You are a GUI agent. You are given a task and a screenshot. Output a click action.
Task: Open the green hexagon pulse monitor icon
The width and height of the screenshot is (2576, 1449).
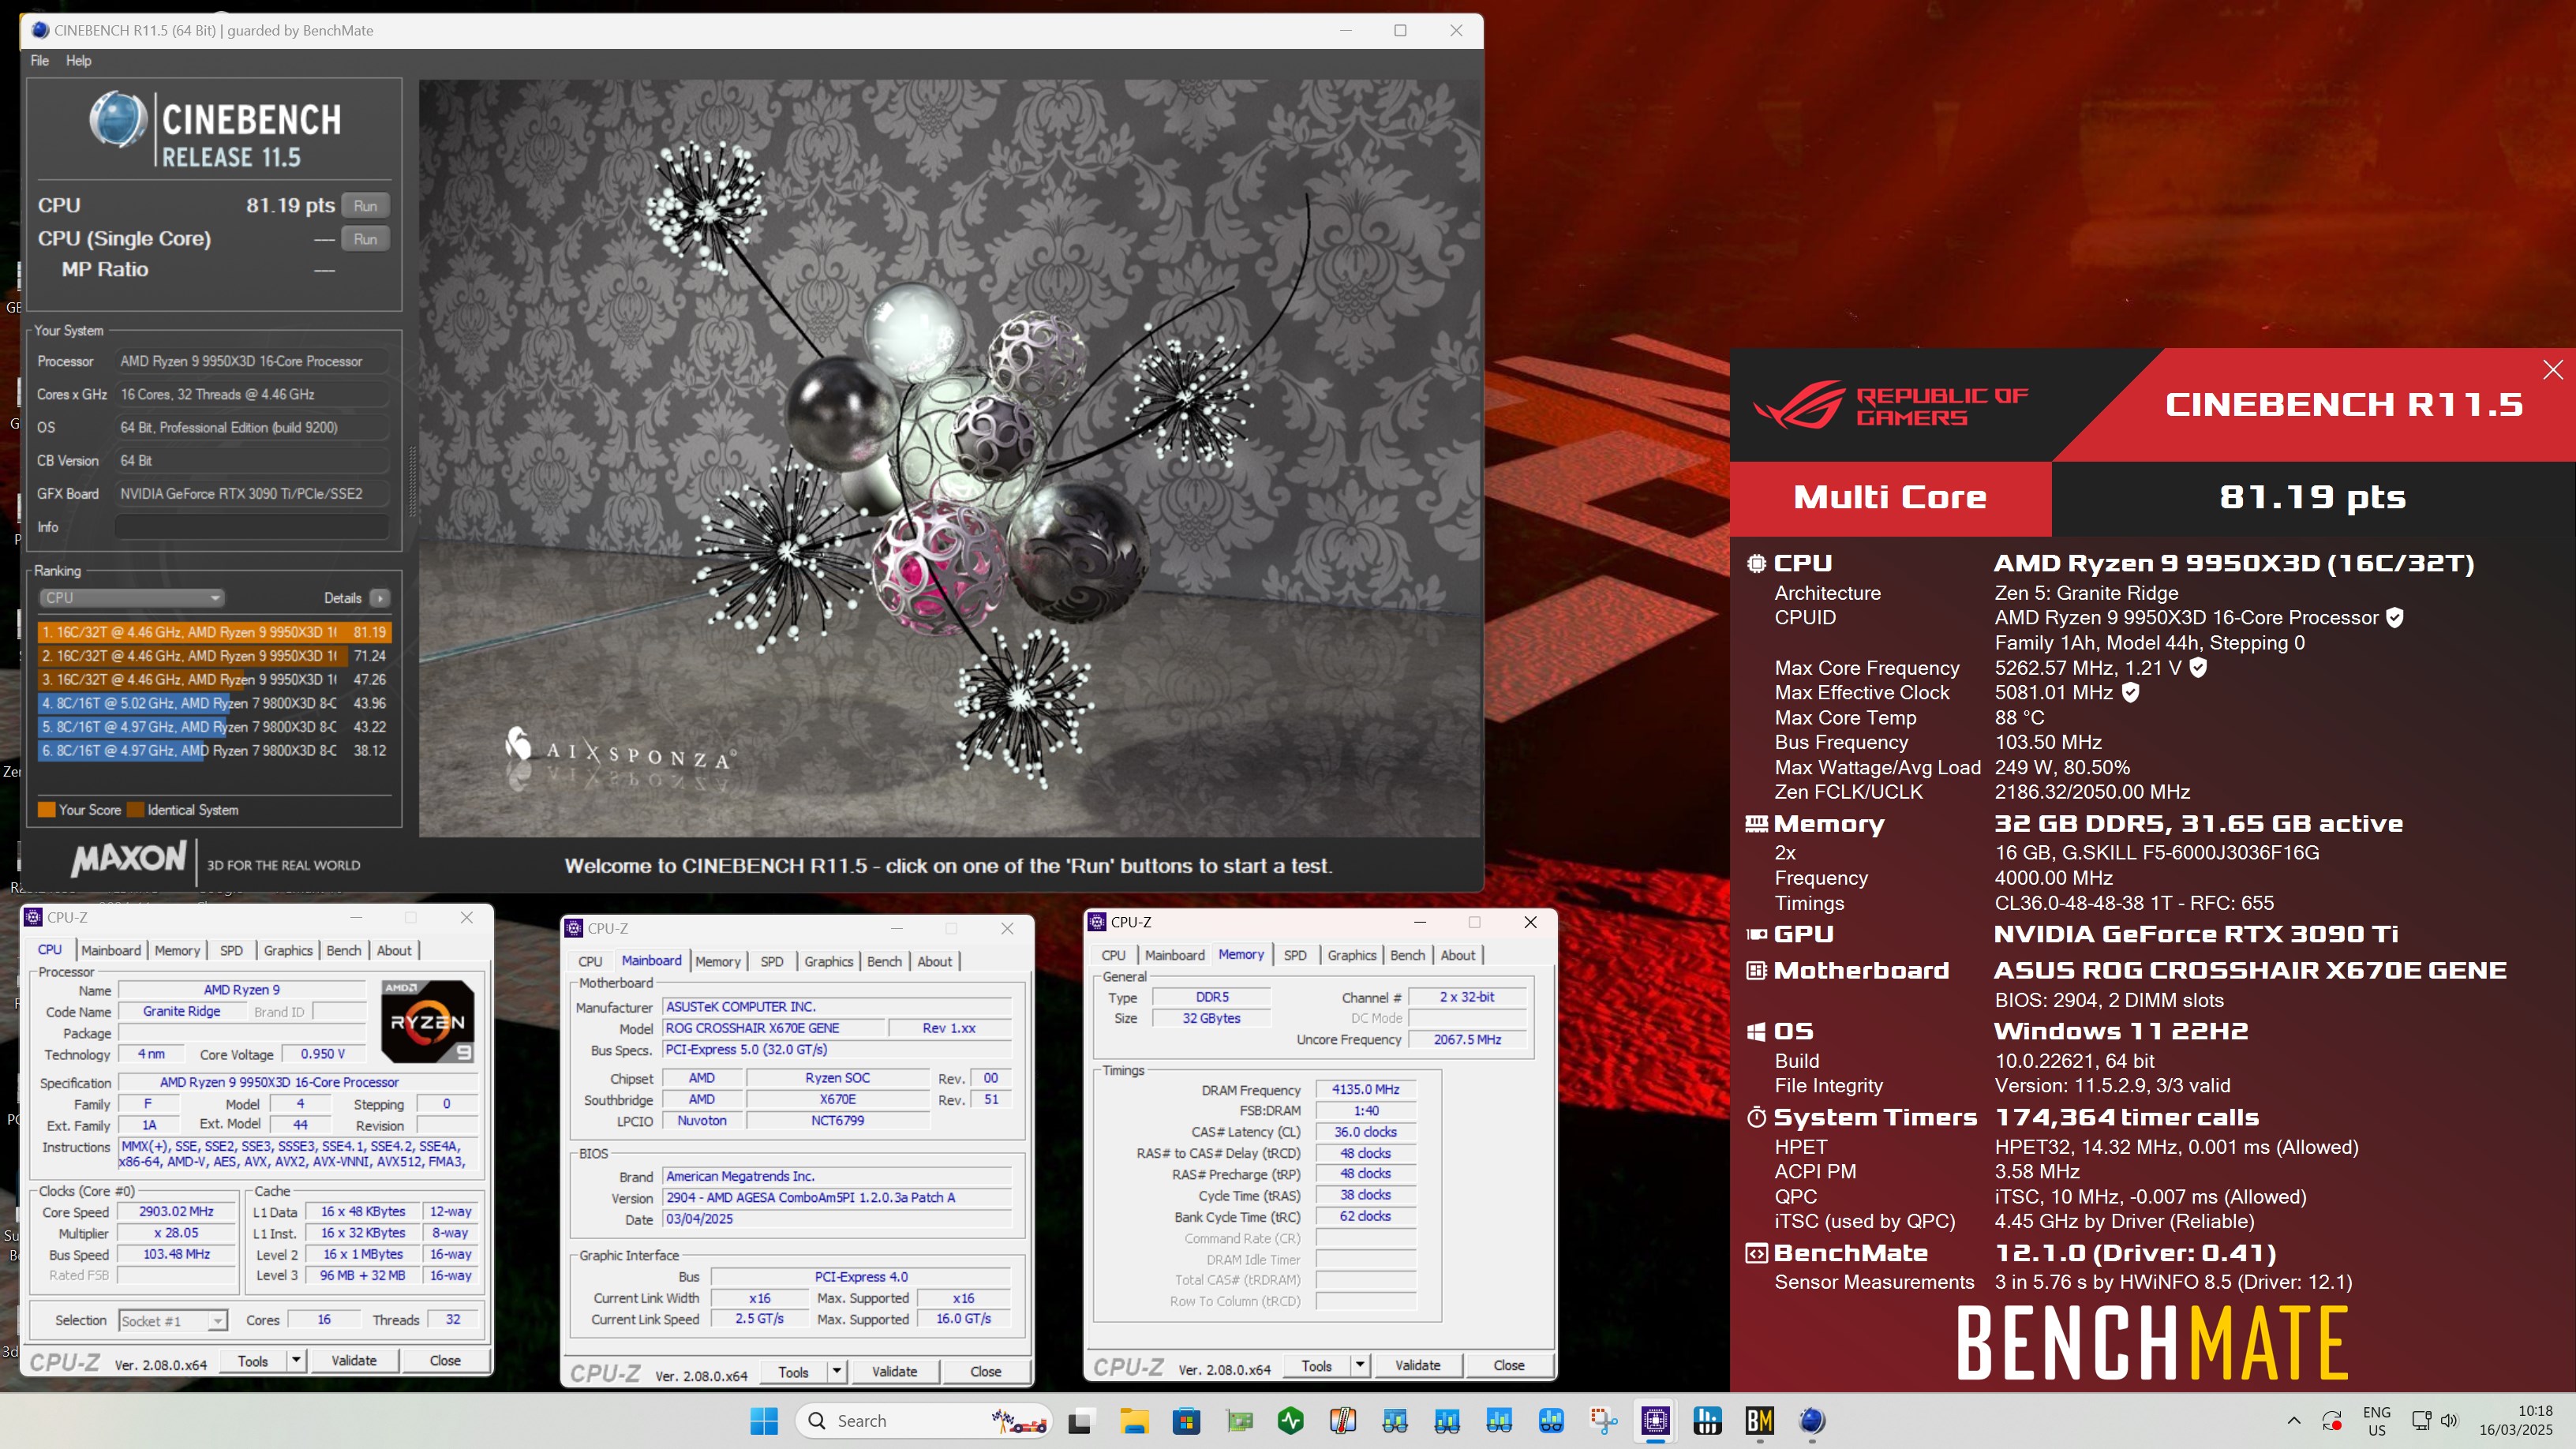pos(1291,1420)
